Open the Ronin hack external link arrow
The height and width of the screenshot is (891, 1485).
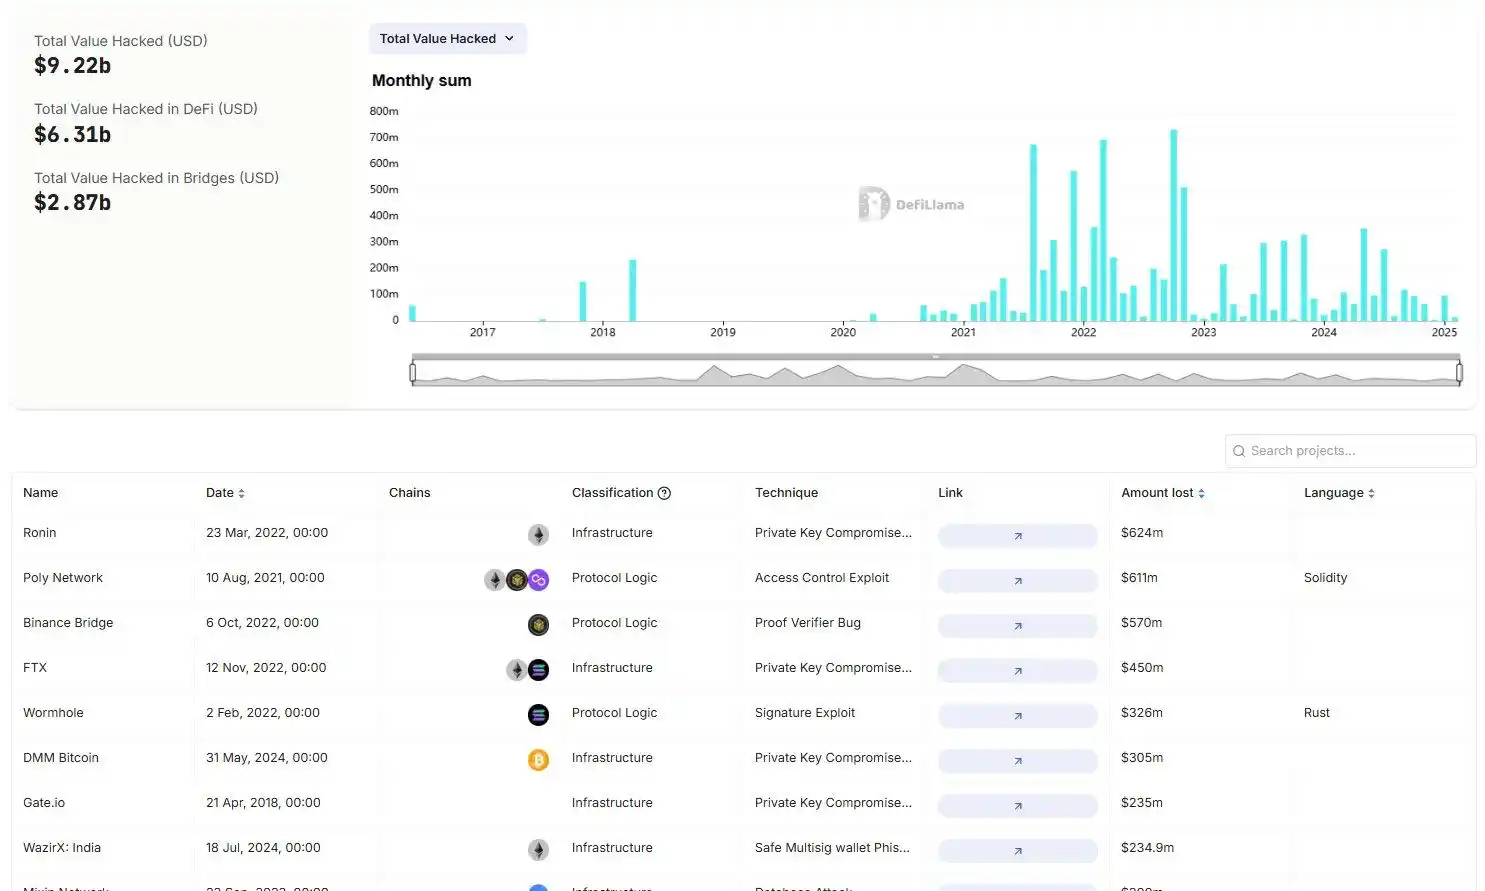coord(1017,536)
